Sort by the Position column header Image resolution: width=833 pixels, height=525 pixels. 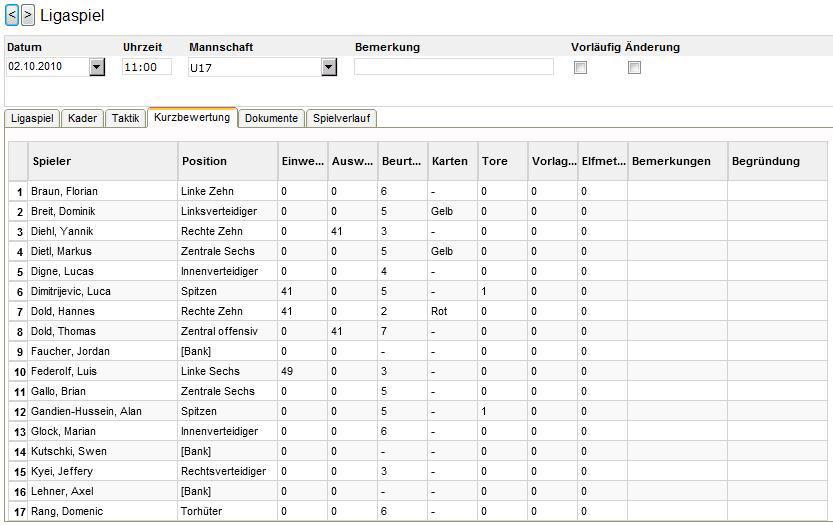(227, 161)
